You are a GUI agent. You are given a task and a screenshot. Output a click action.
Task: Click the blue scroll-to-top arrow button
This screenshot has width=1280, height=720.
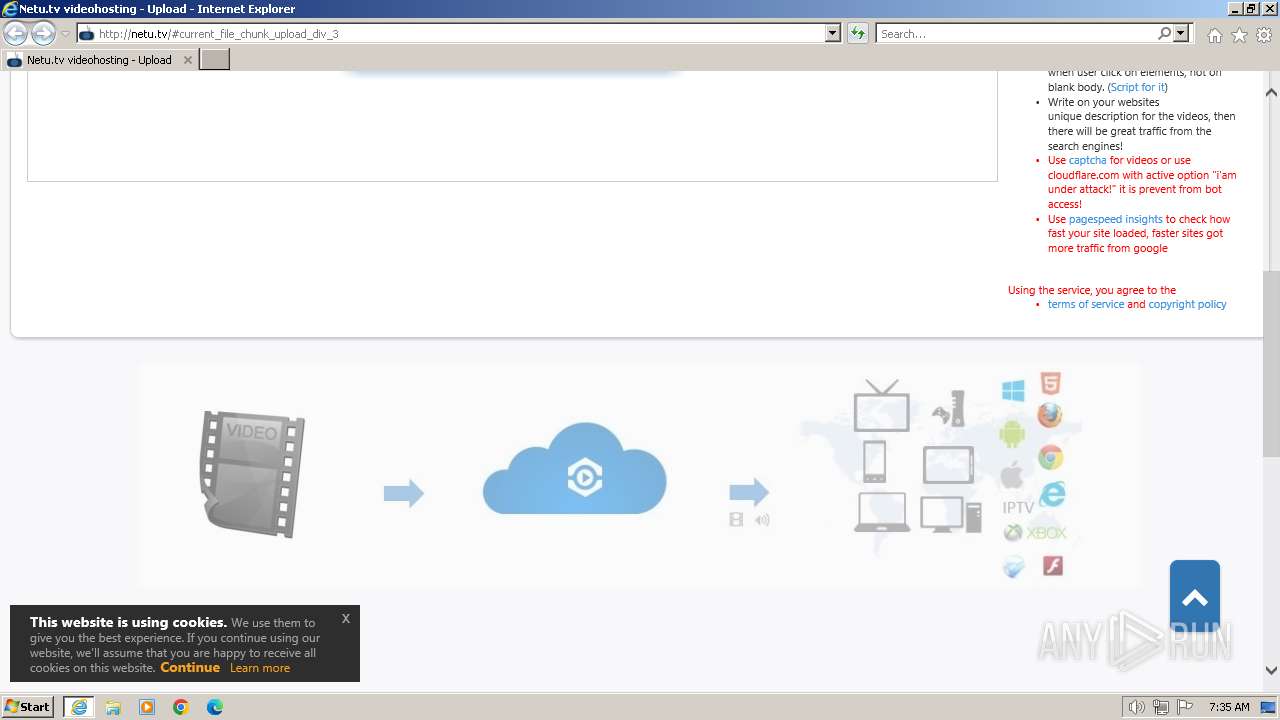point(1195,595)
